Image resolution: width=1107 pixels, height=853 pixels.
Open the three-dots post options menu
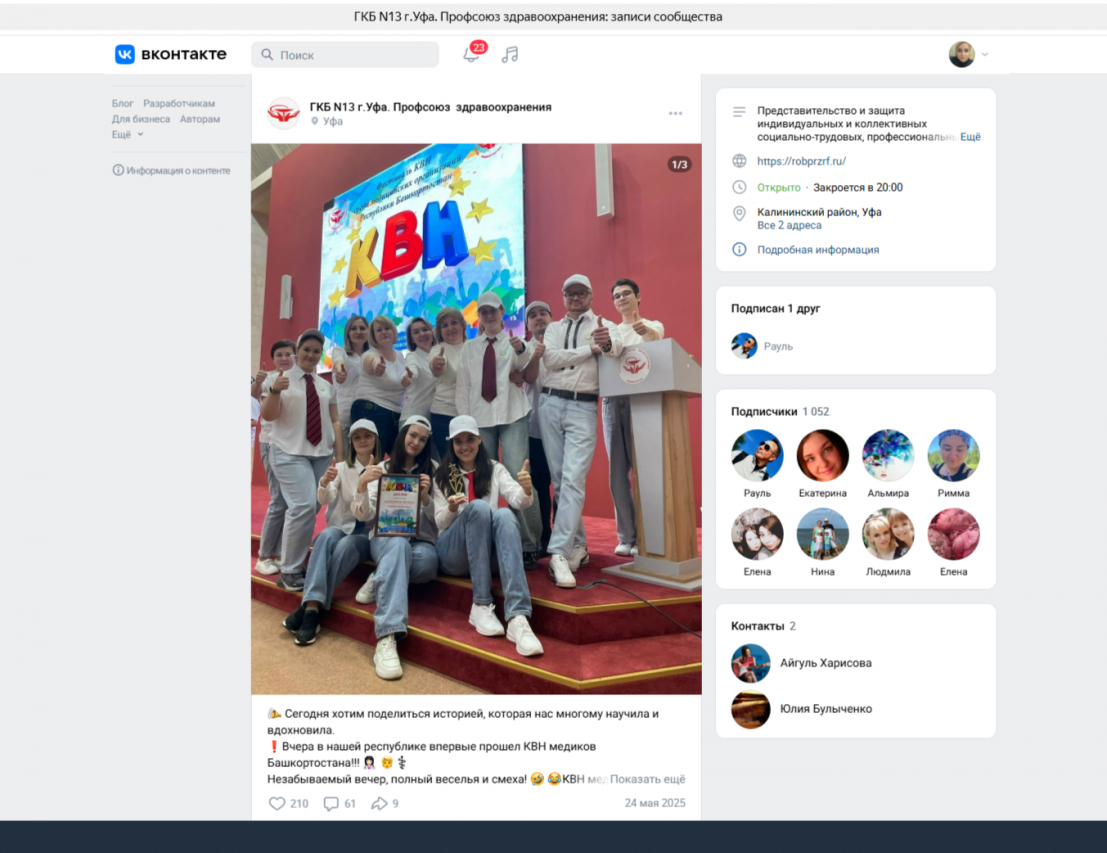[676, 113]
